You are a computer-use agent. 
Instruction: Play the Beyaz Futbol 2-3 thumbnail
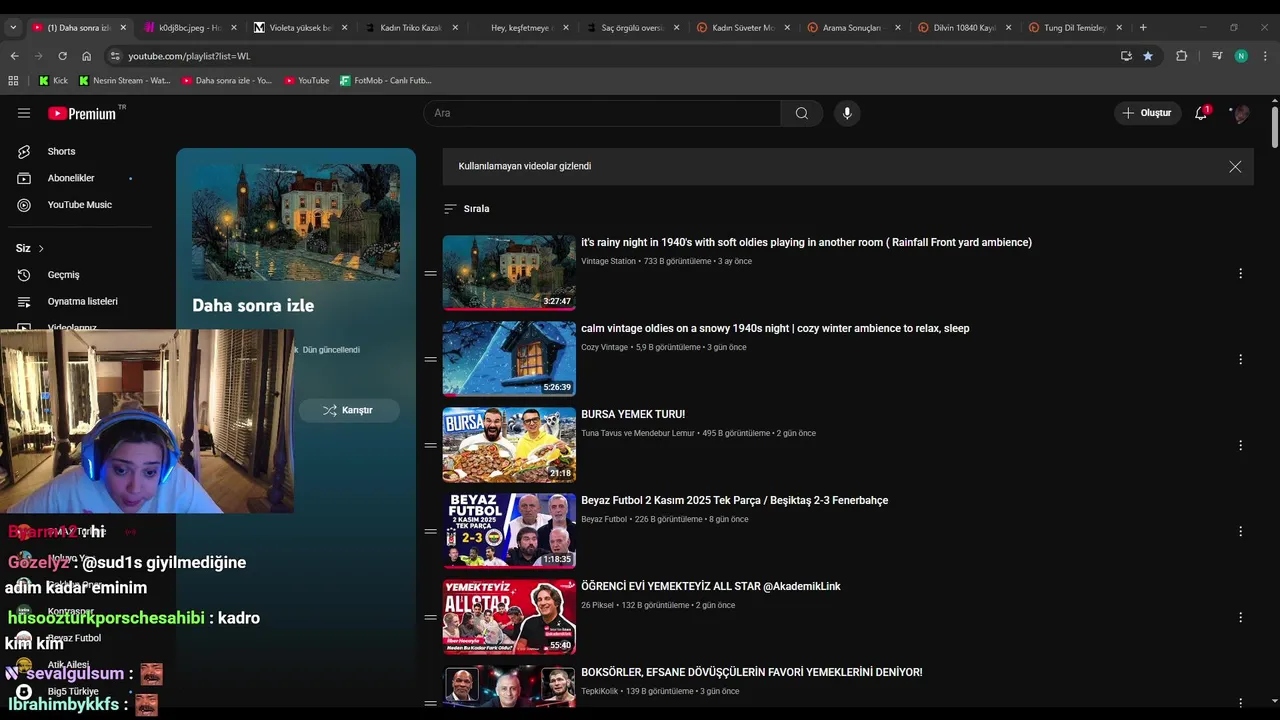coord(509,531)
